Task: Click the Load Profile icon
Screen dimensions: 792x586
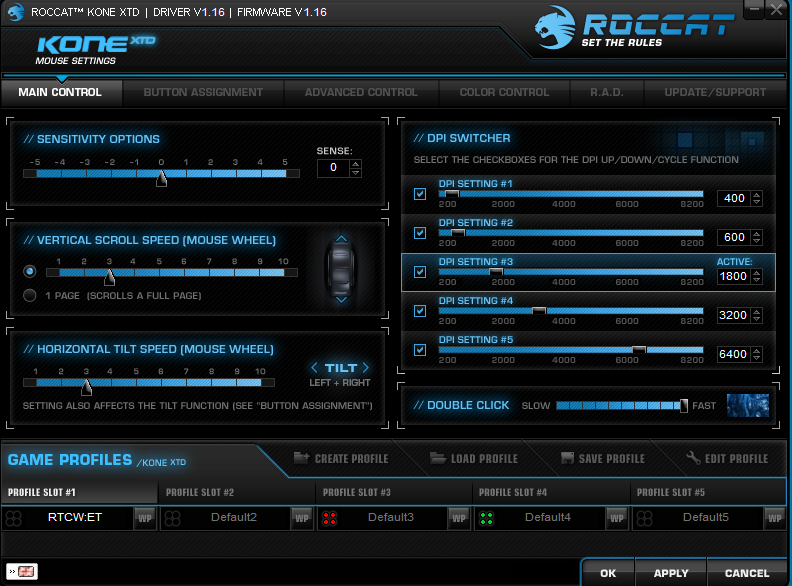Action: tap(437, 458)
